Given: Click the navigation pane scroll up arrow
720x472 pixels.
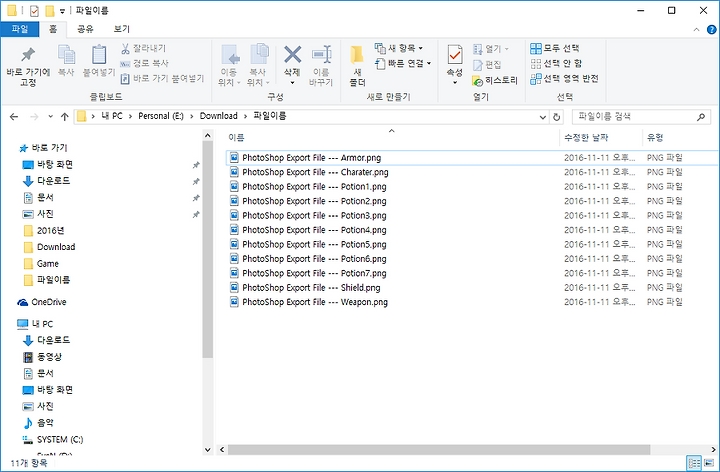Looking at the screenshot, I should [208, 135].
